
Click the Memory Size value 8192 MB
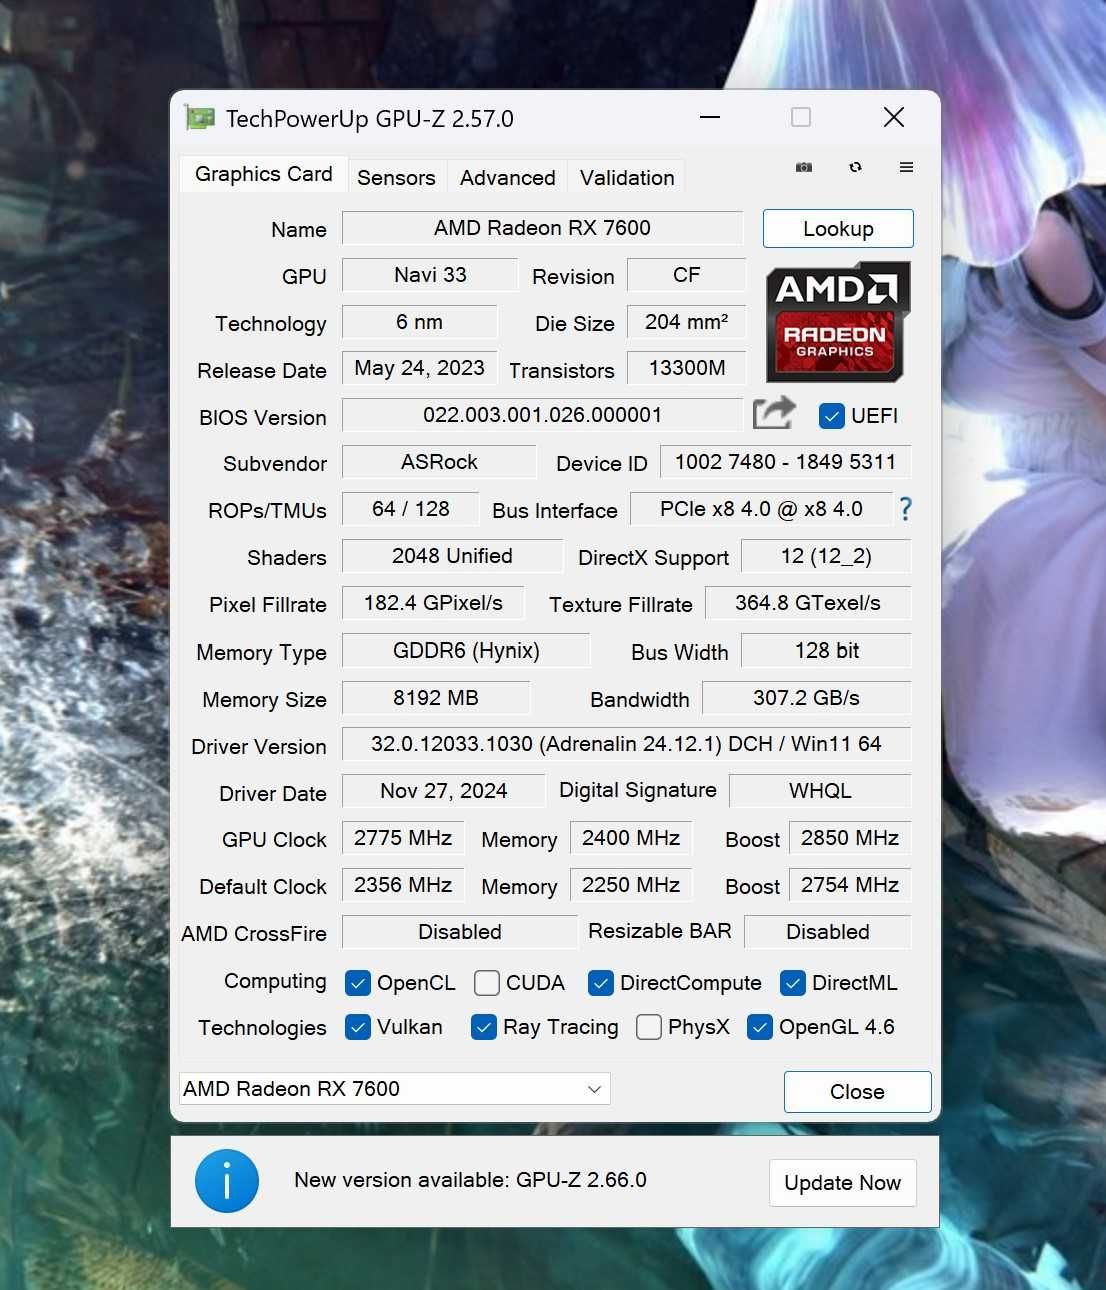pyautogui.click(x=436, y=698)
